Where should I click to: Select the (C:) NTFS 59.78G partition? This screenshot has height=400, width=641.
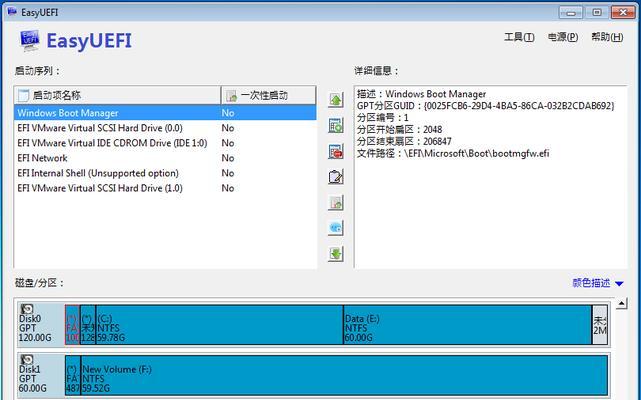[219, 324]
